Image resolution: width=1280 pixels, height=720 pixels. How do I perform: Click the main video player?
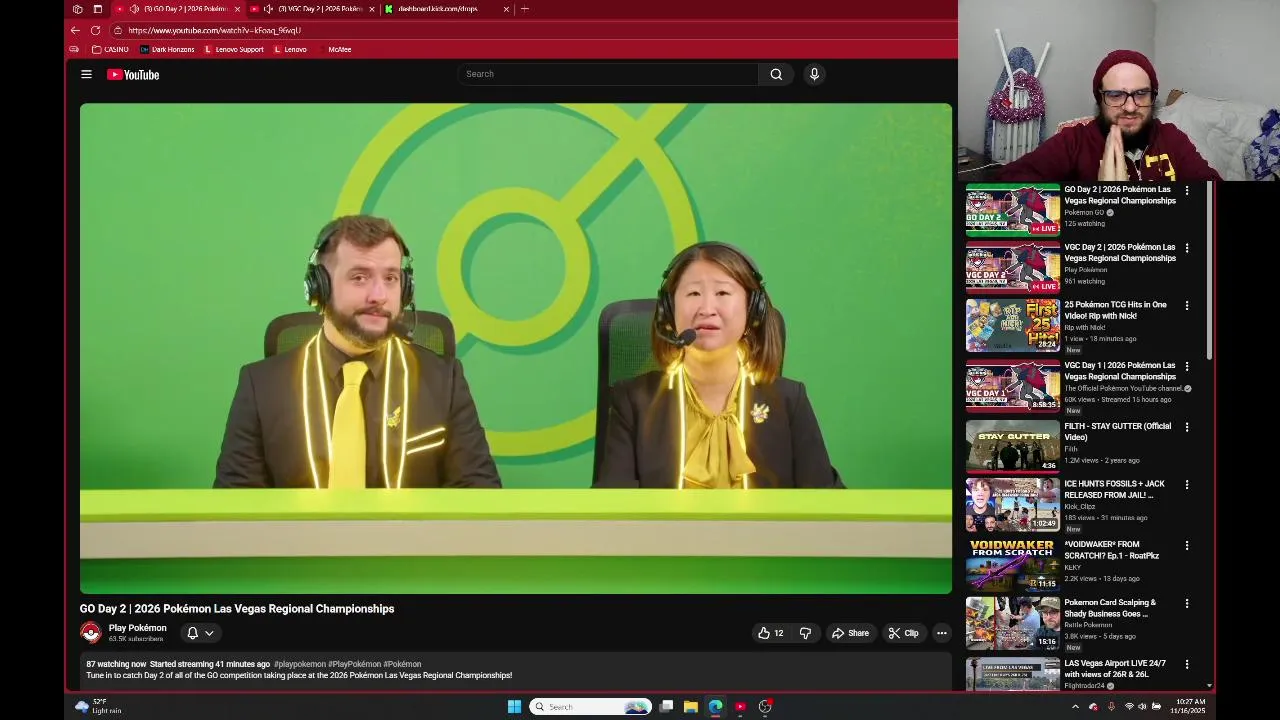tap(516, 349)
